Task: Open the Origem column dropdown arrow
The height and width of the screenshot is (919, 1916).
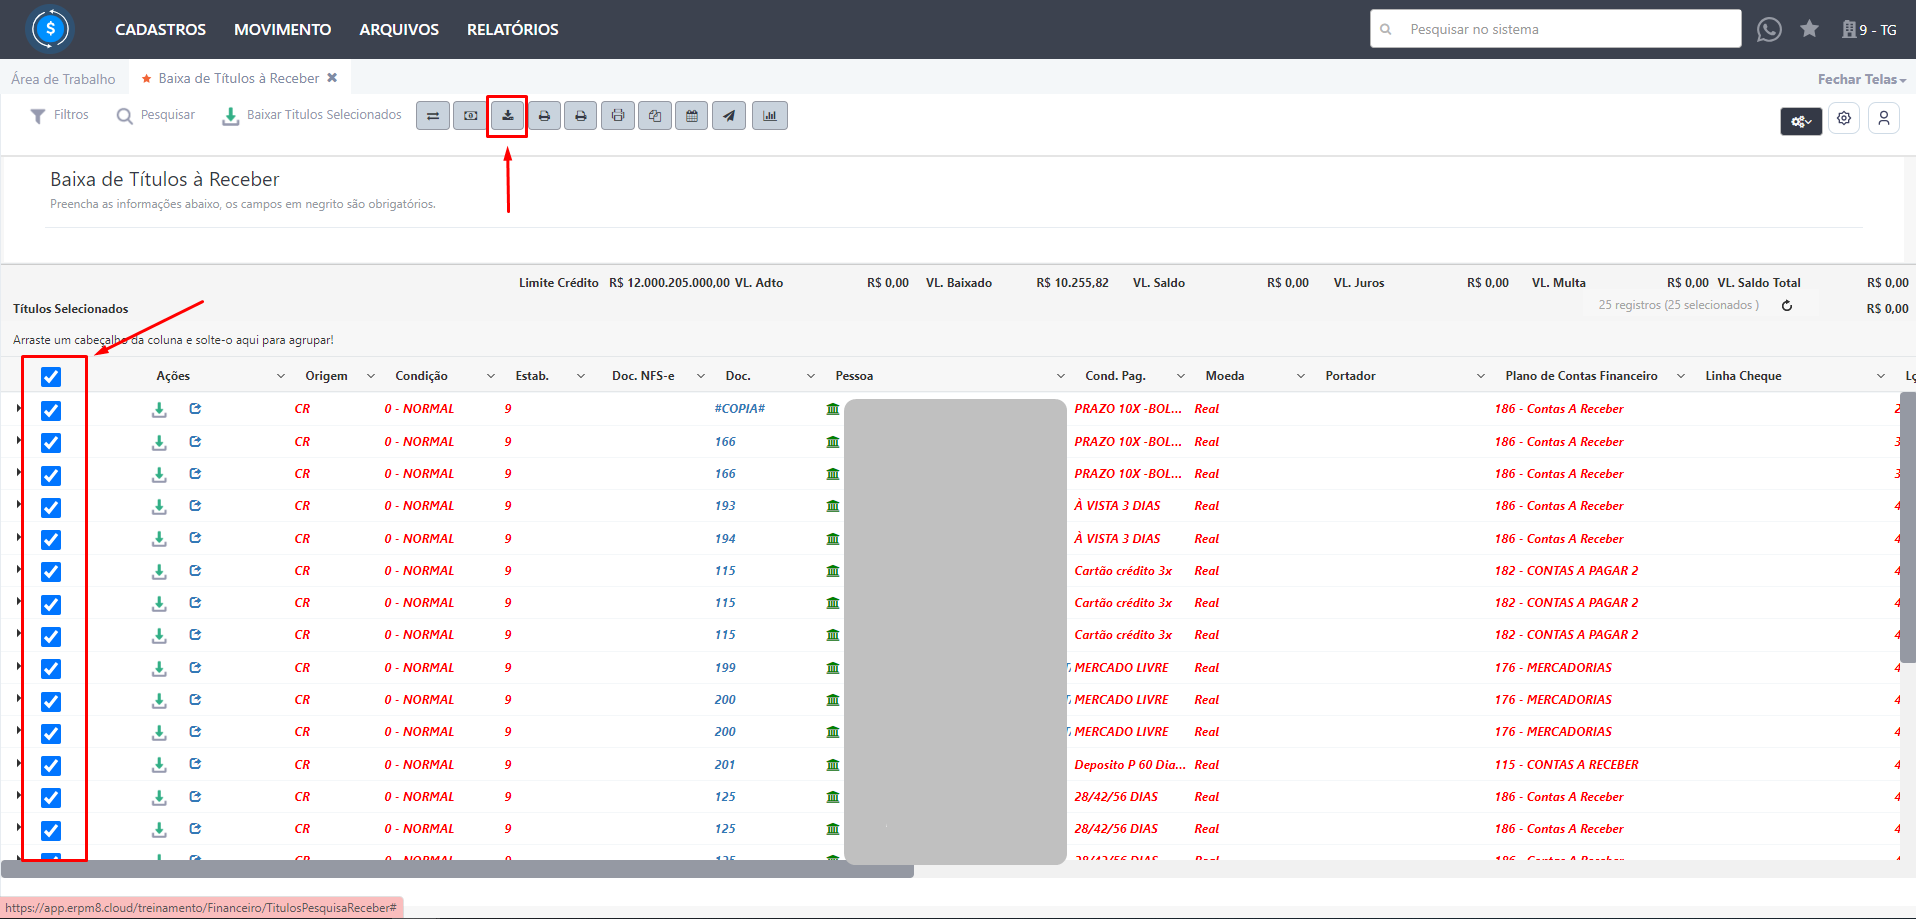Action: pyautogui.click(x=371, y=376)
